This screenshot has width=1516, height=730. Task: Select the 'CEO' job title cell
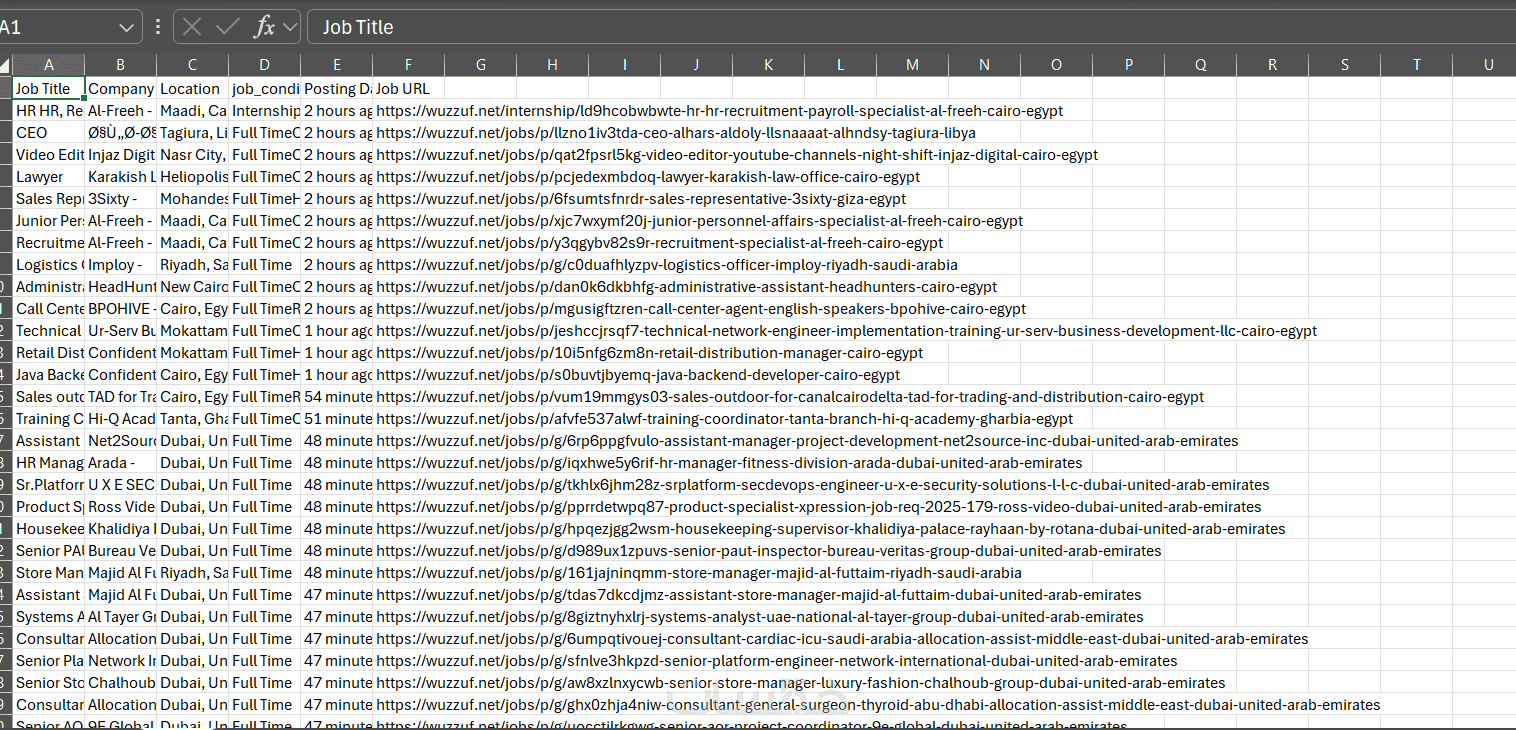coord(49,132)
